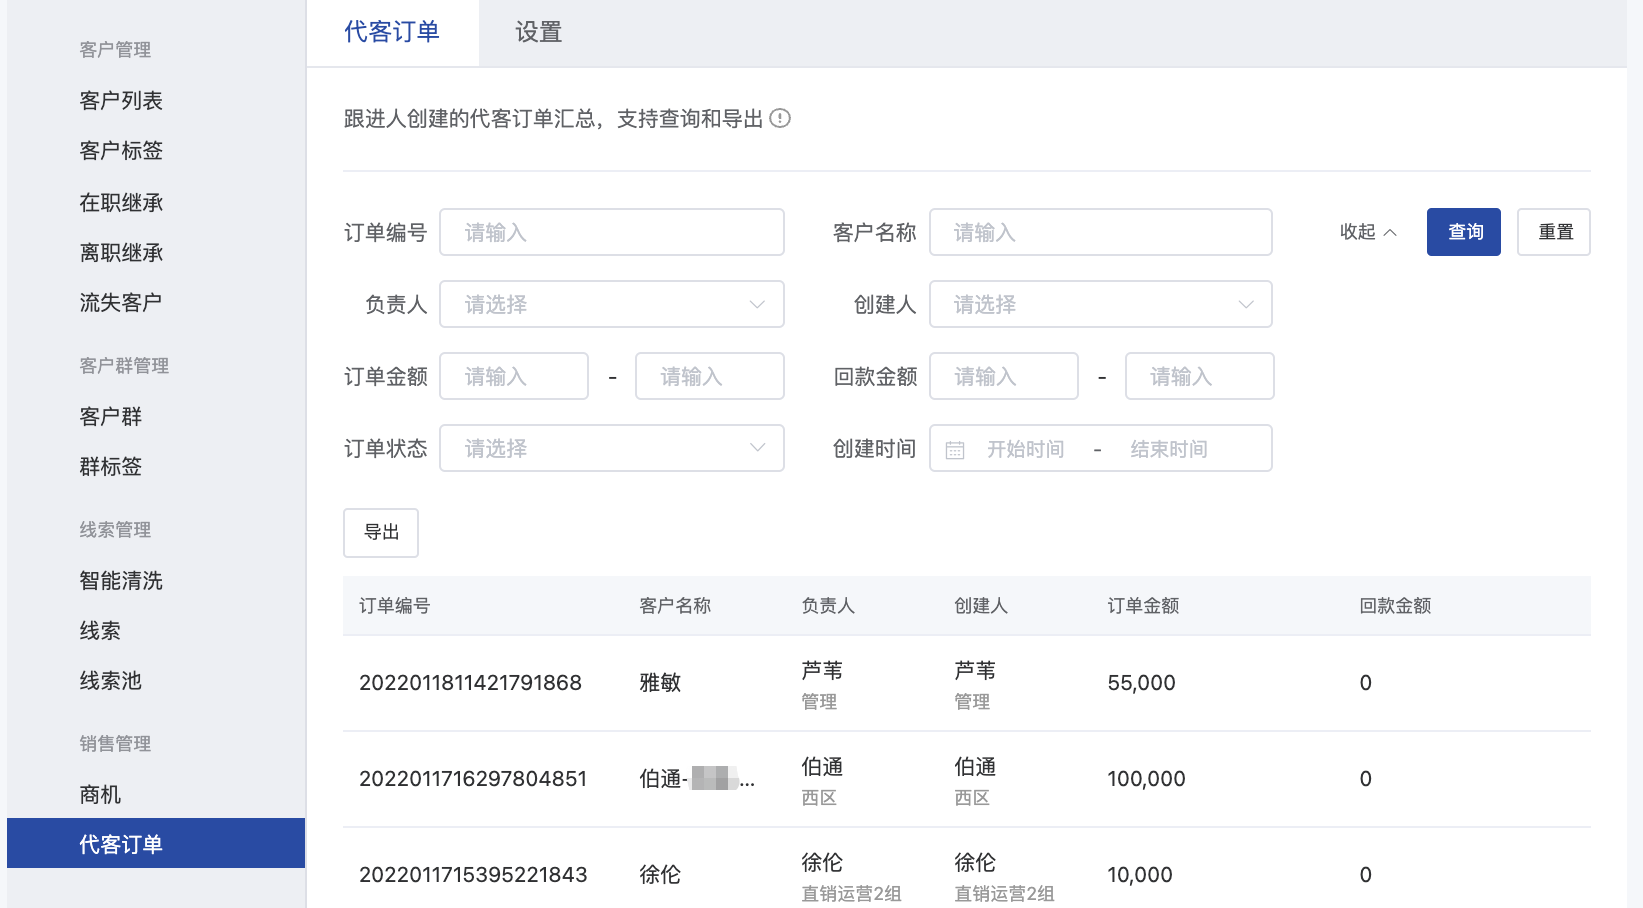Focus the 回款金额 maximum input
The width and height of the screenshot is (1643, 908).
(1200, 376)
